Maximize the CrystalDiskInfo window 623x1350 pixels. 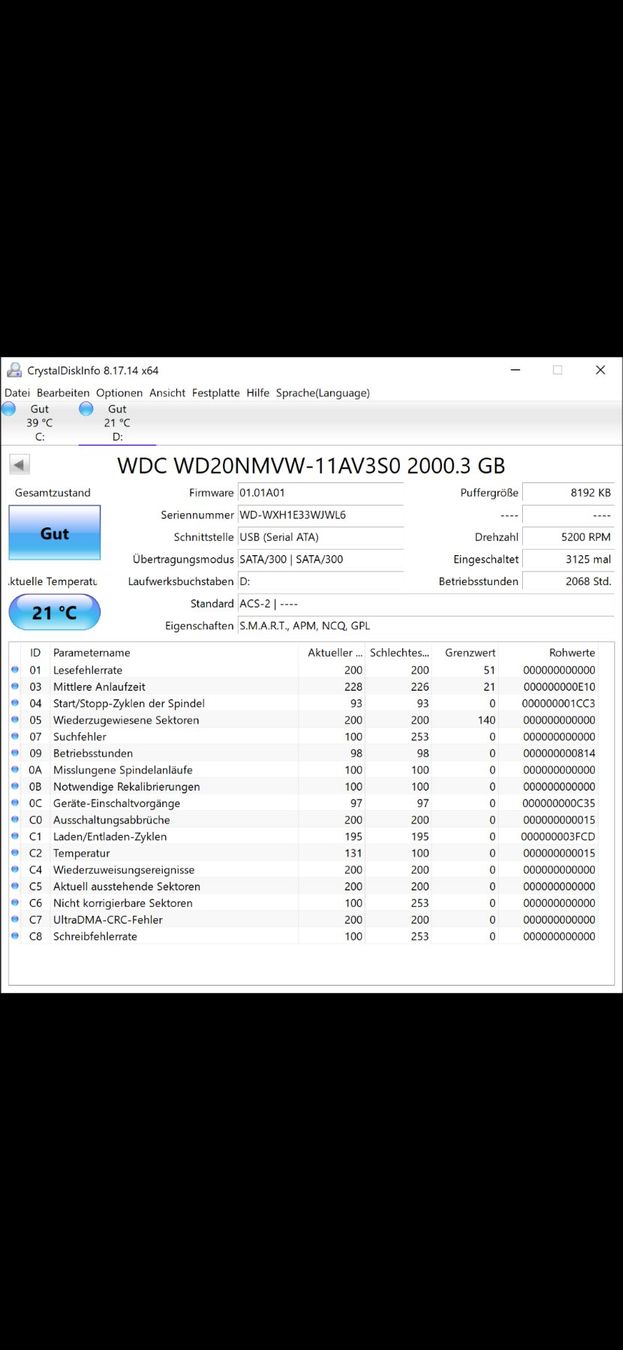[x=557, y=370]
